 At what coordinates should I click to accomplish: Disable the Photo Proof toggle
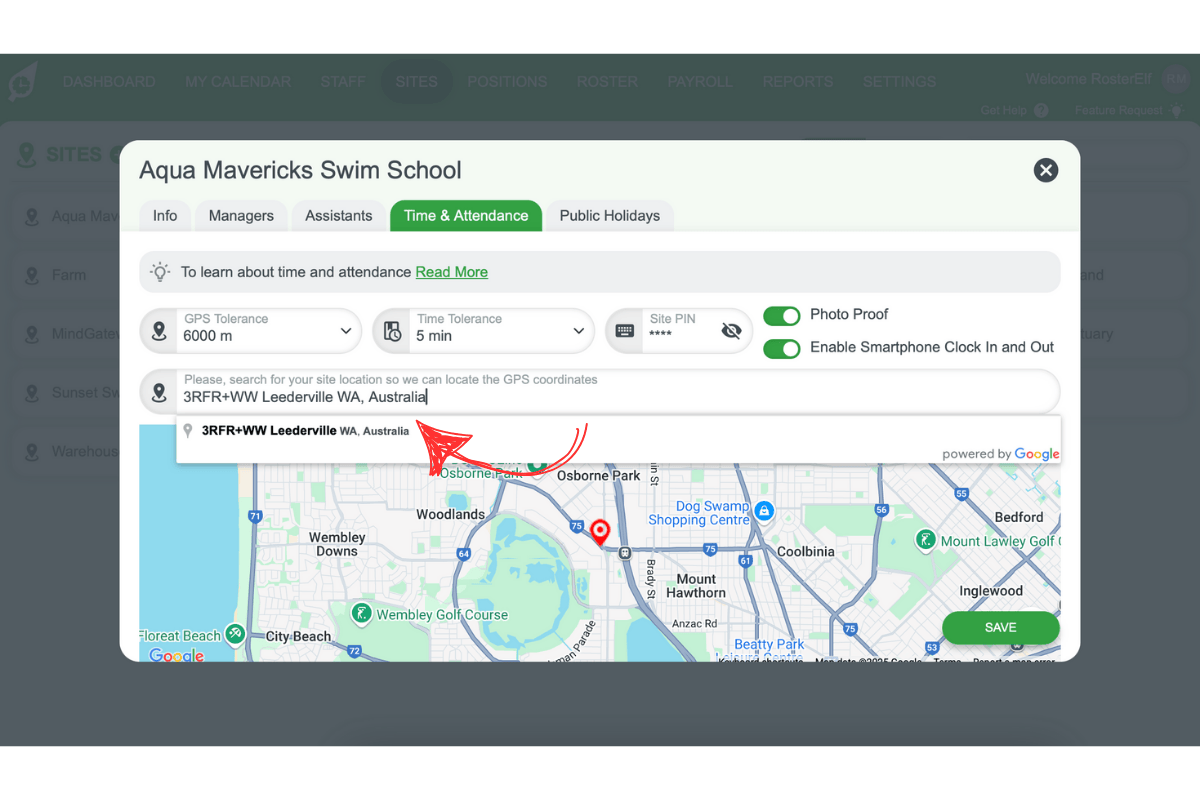pos(782,316)
